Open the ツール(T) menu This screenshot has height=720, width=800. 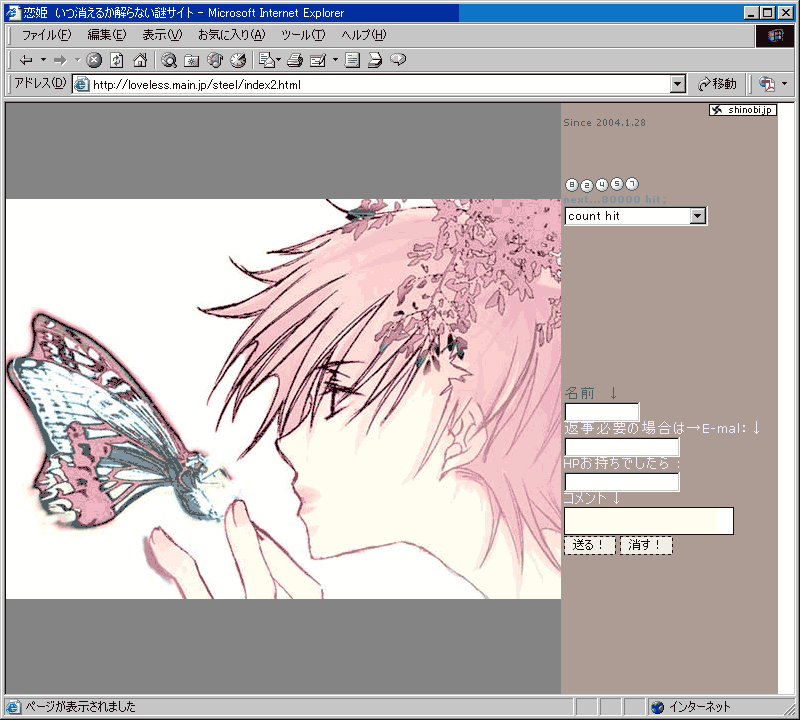303,35
